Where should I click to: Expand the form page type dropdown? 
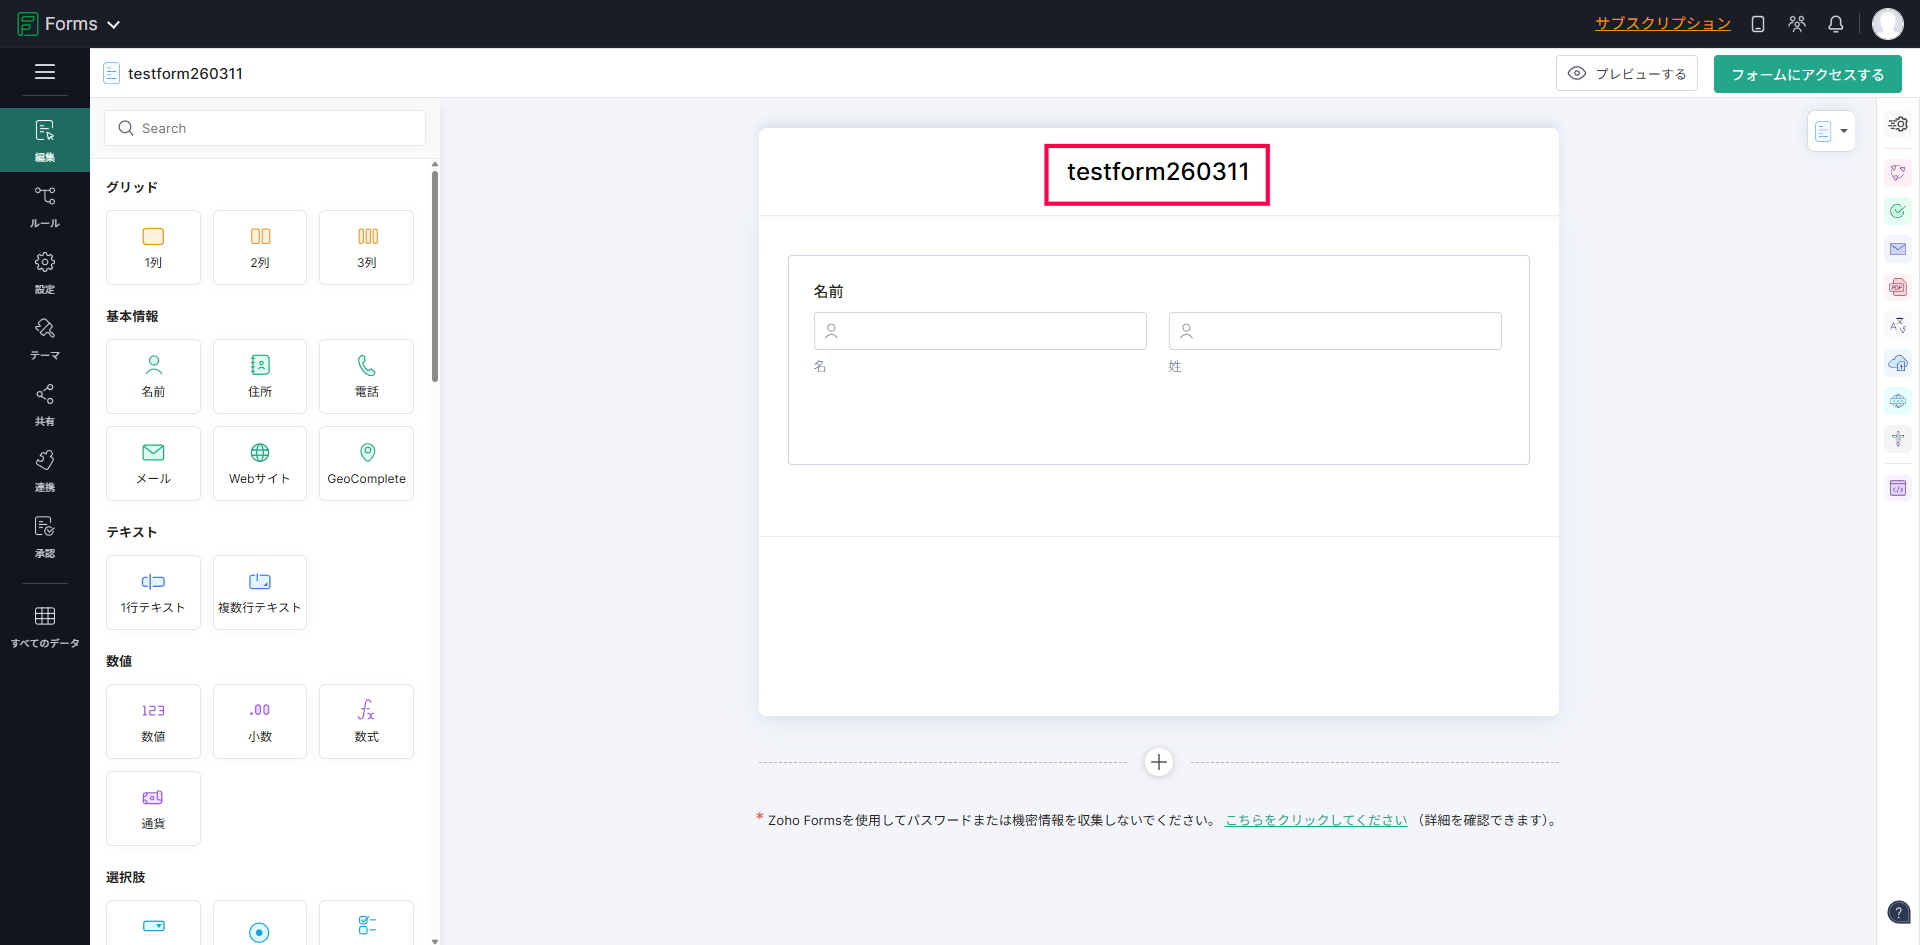[x=1831, y=131]
